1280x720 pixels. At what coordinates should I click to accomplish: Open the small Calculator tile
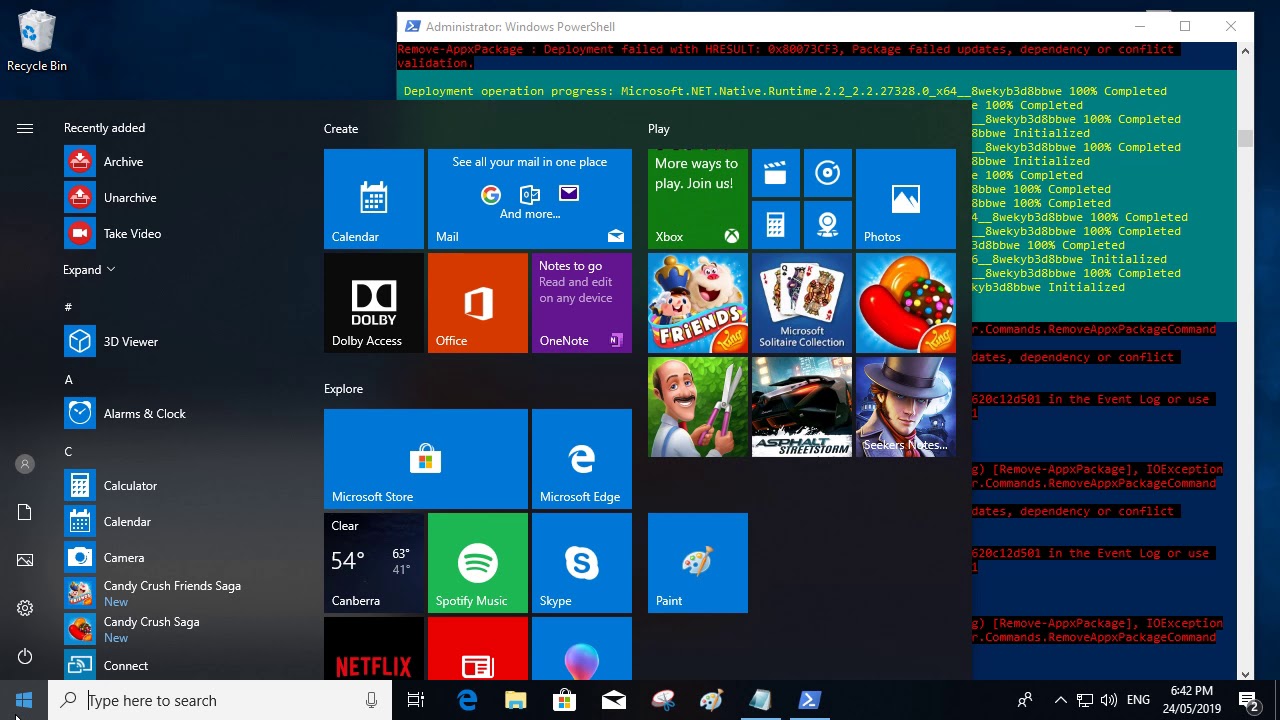click(776, 225)
